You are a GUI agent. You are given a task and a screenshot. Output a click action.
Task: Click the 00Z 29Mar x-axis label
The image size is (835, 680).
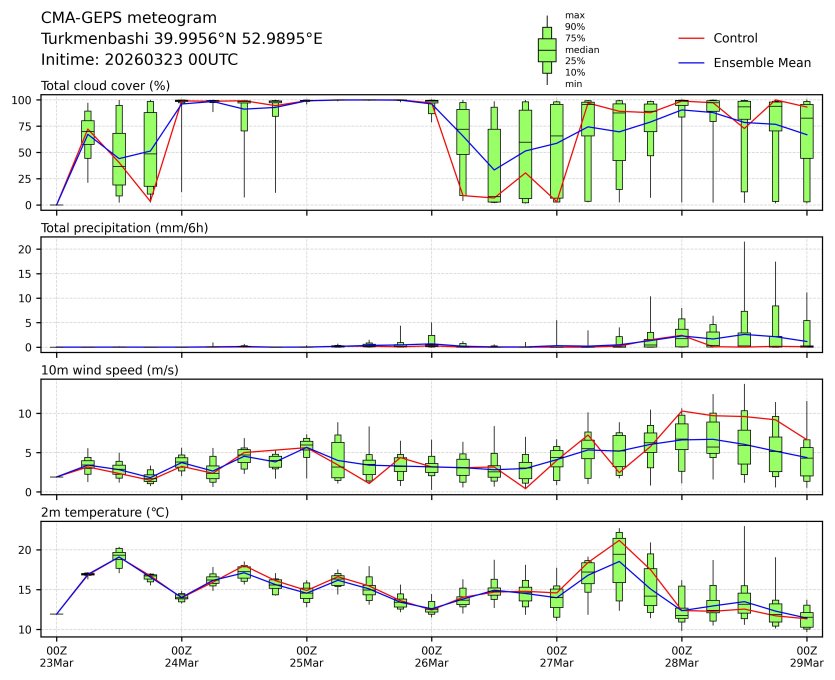click(x=806, y=657)
